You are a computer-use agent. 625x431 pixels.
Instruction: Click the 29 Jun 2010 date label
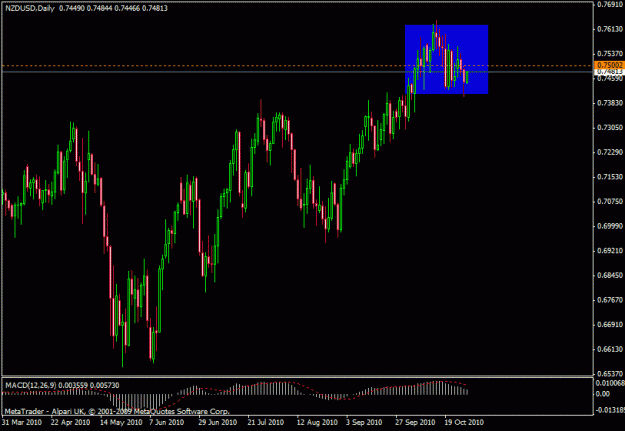coord(218,422)
